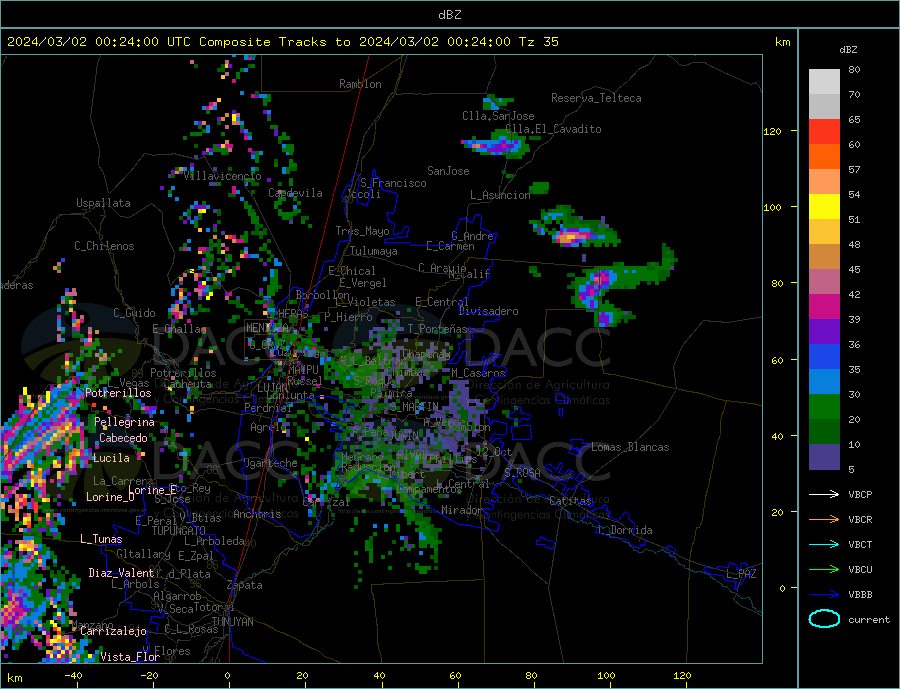Click the yellow 54 dBZ color swatch
The height and width of the screenshot is (689, 900).
tap(824, 207)
